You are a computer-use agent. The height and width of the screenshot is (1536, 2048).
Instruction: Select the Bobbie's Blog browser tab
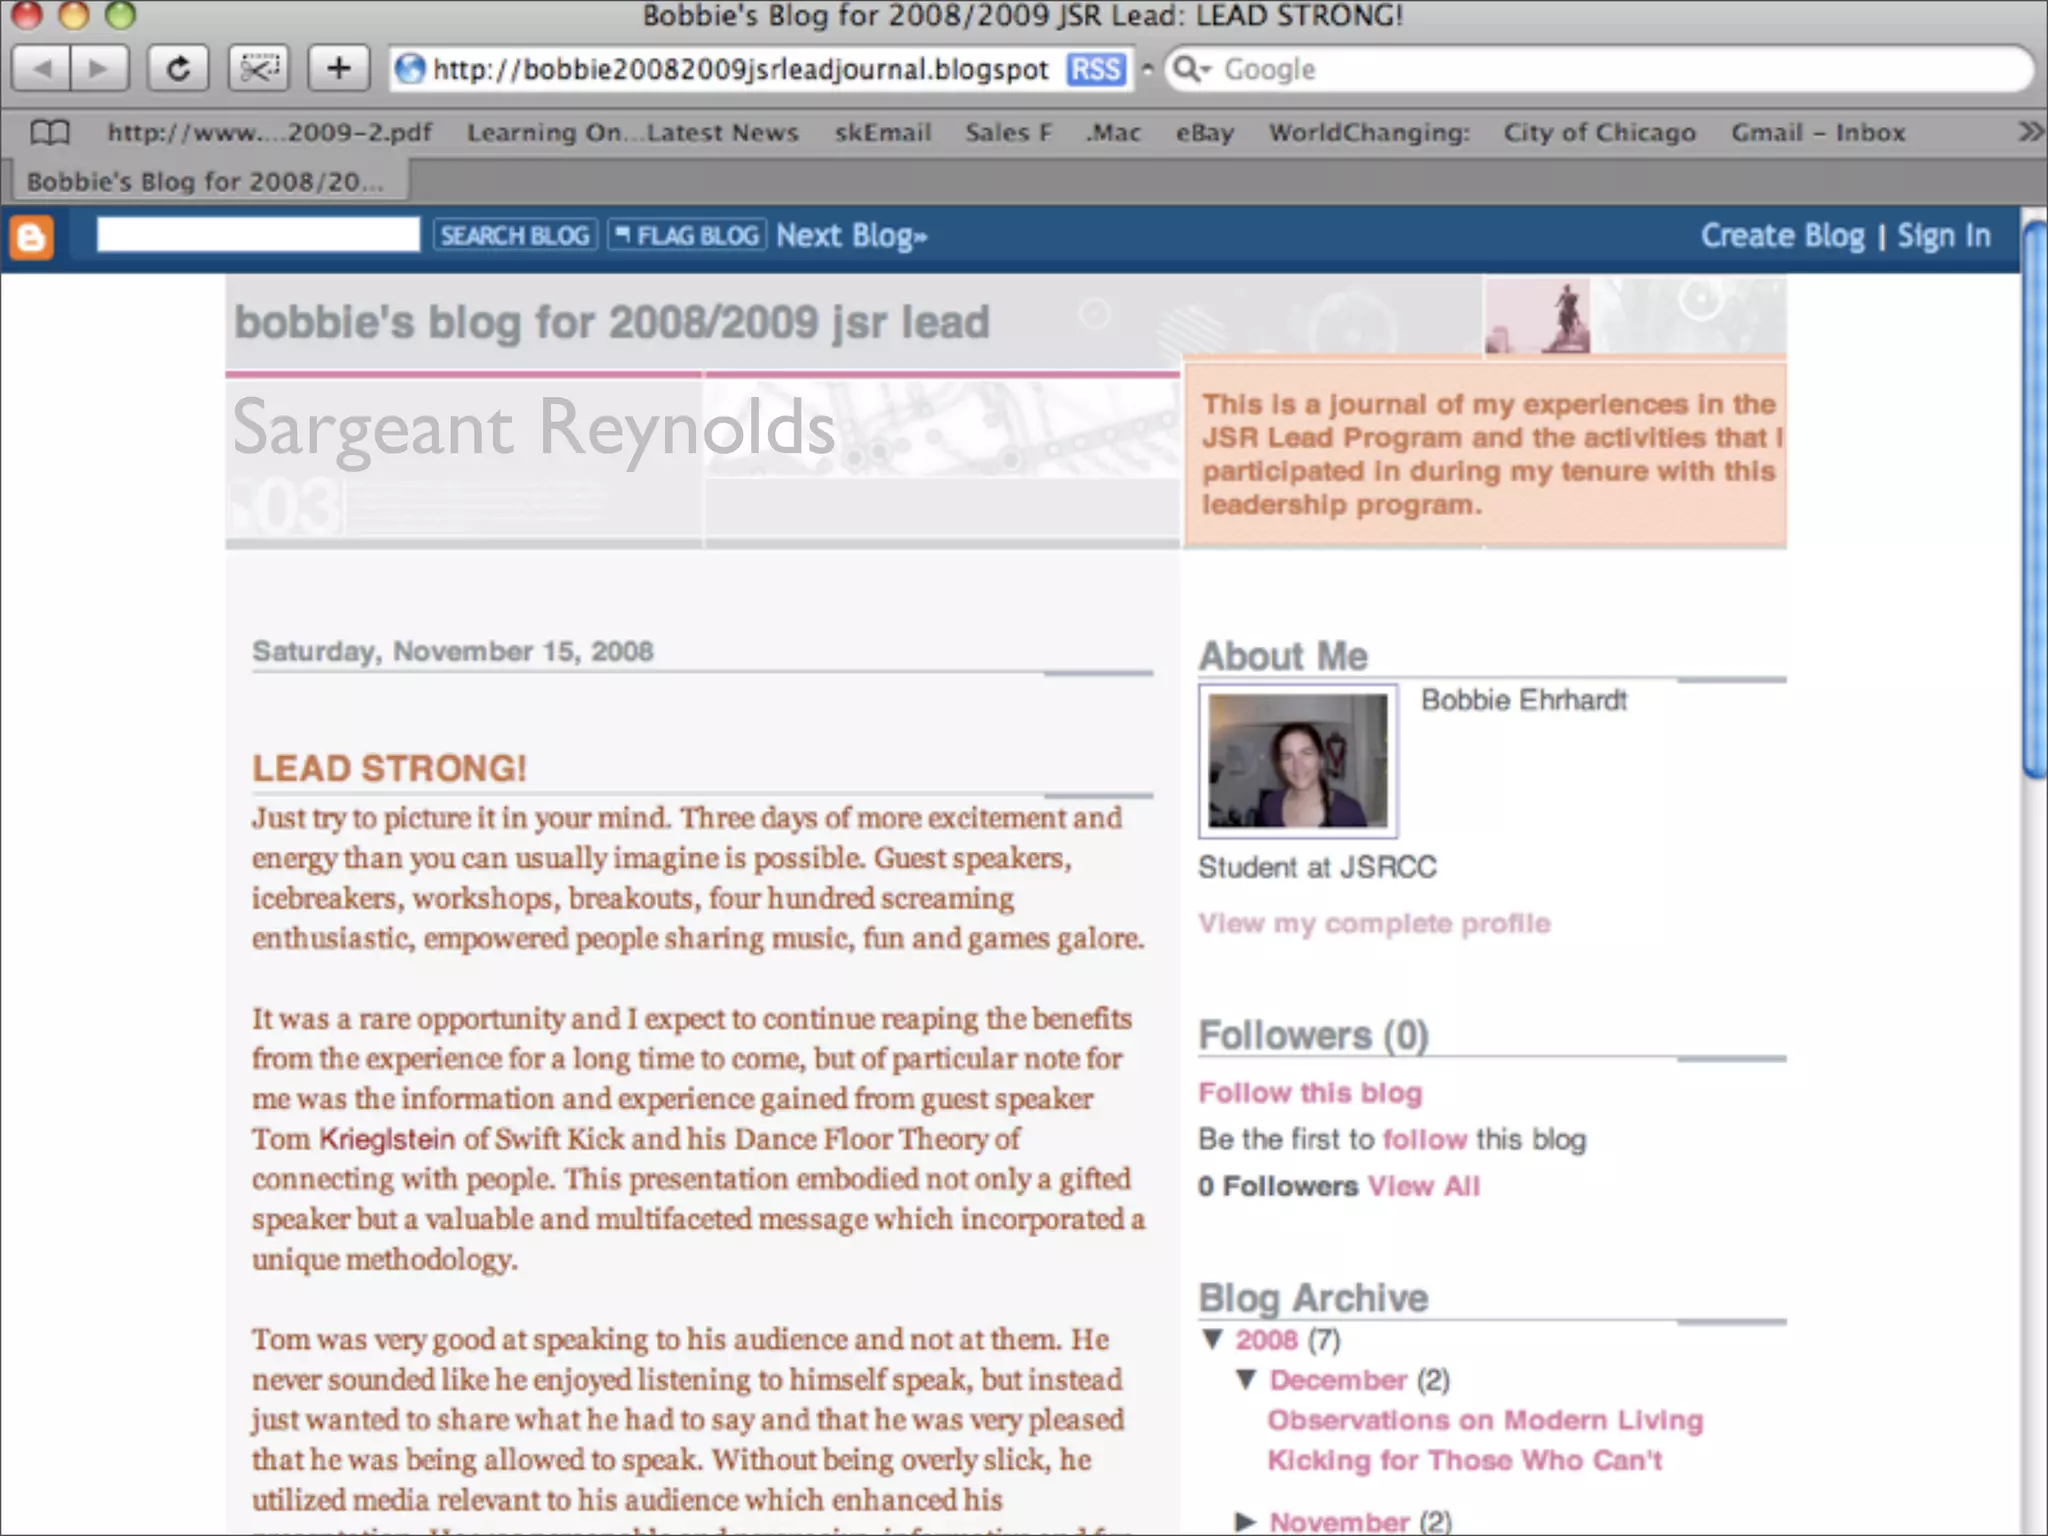(205, 182)
